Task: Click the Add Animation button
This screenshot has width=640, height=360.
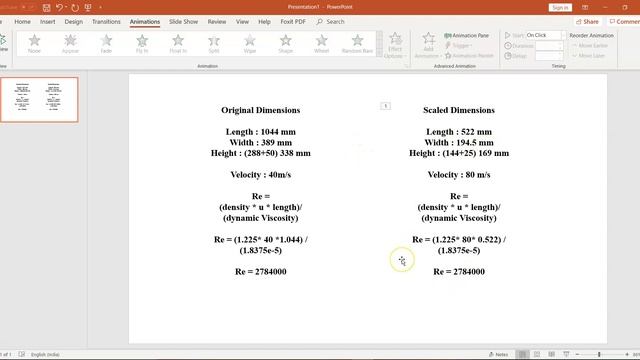Action: 428,45
